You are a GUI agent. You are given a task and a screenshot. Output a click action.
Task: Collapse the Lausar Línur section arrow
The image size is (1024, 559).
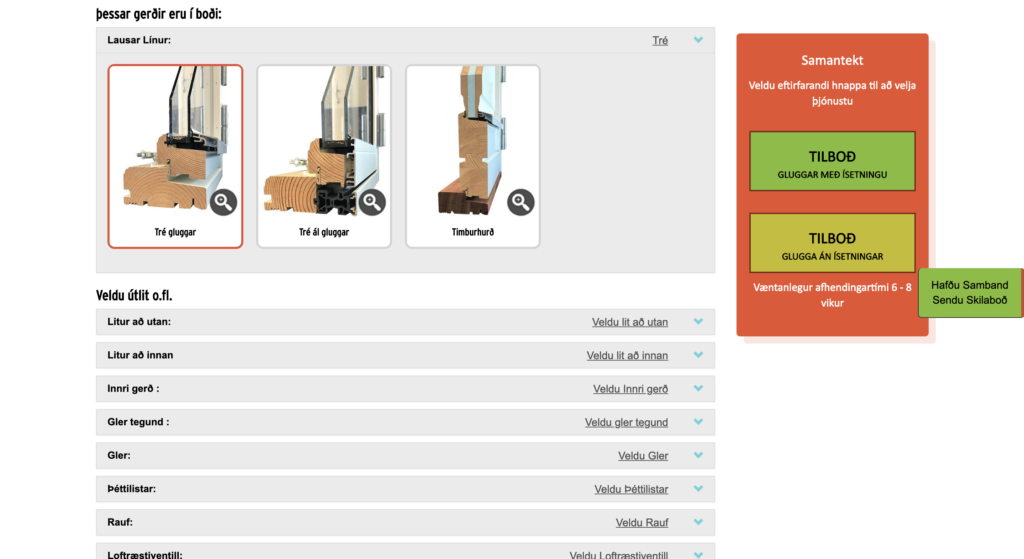[698, 41]
